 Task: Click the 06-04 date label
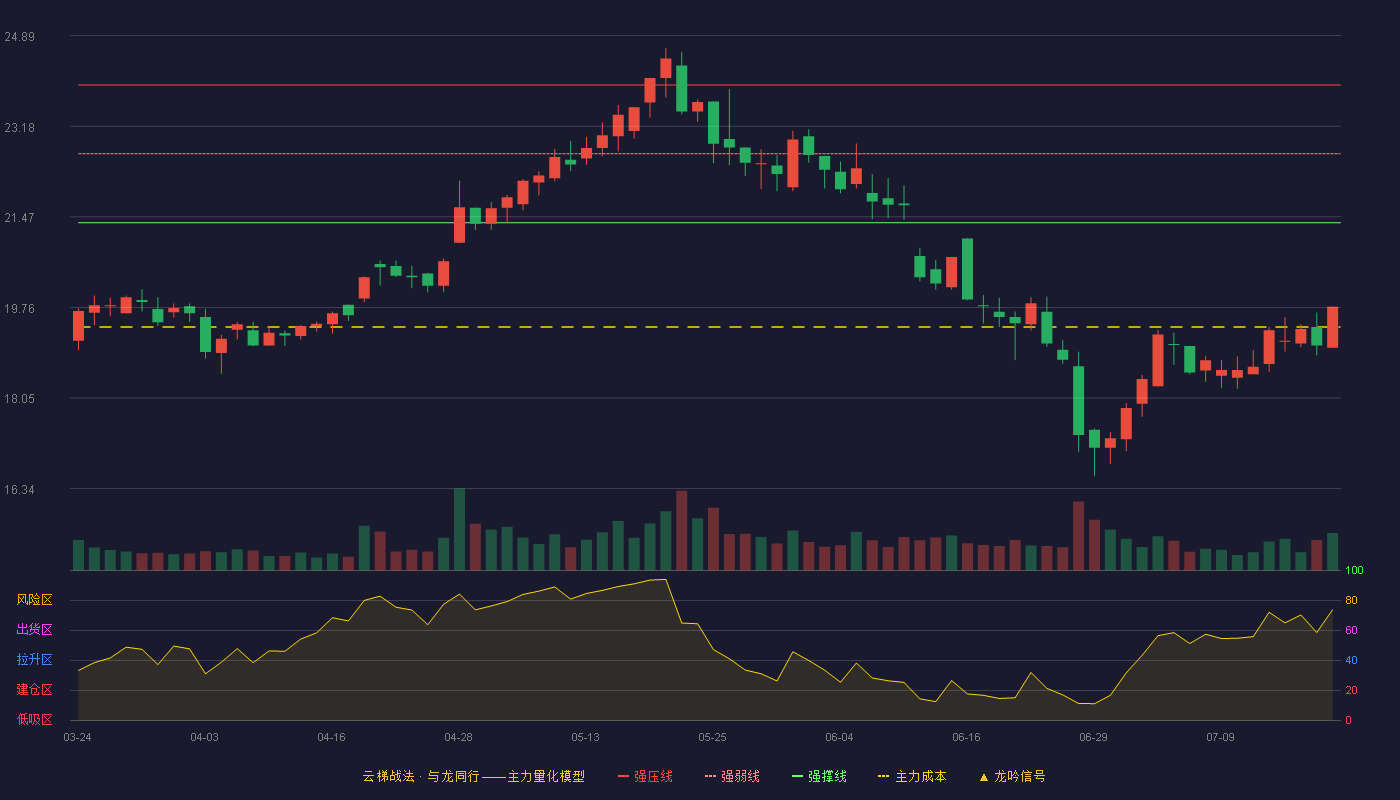pyautogui.click(x=839, y=737)
